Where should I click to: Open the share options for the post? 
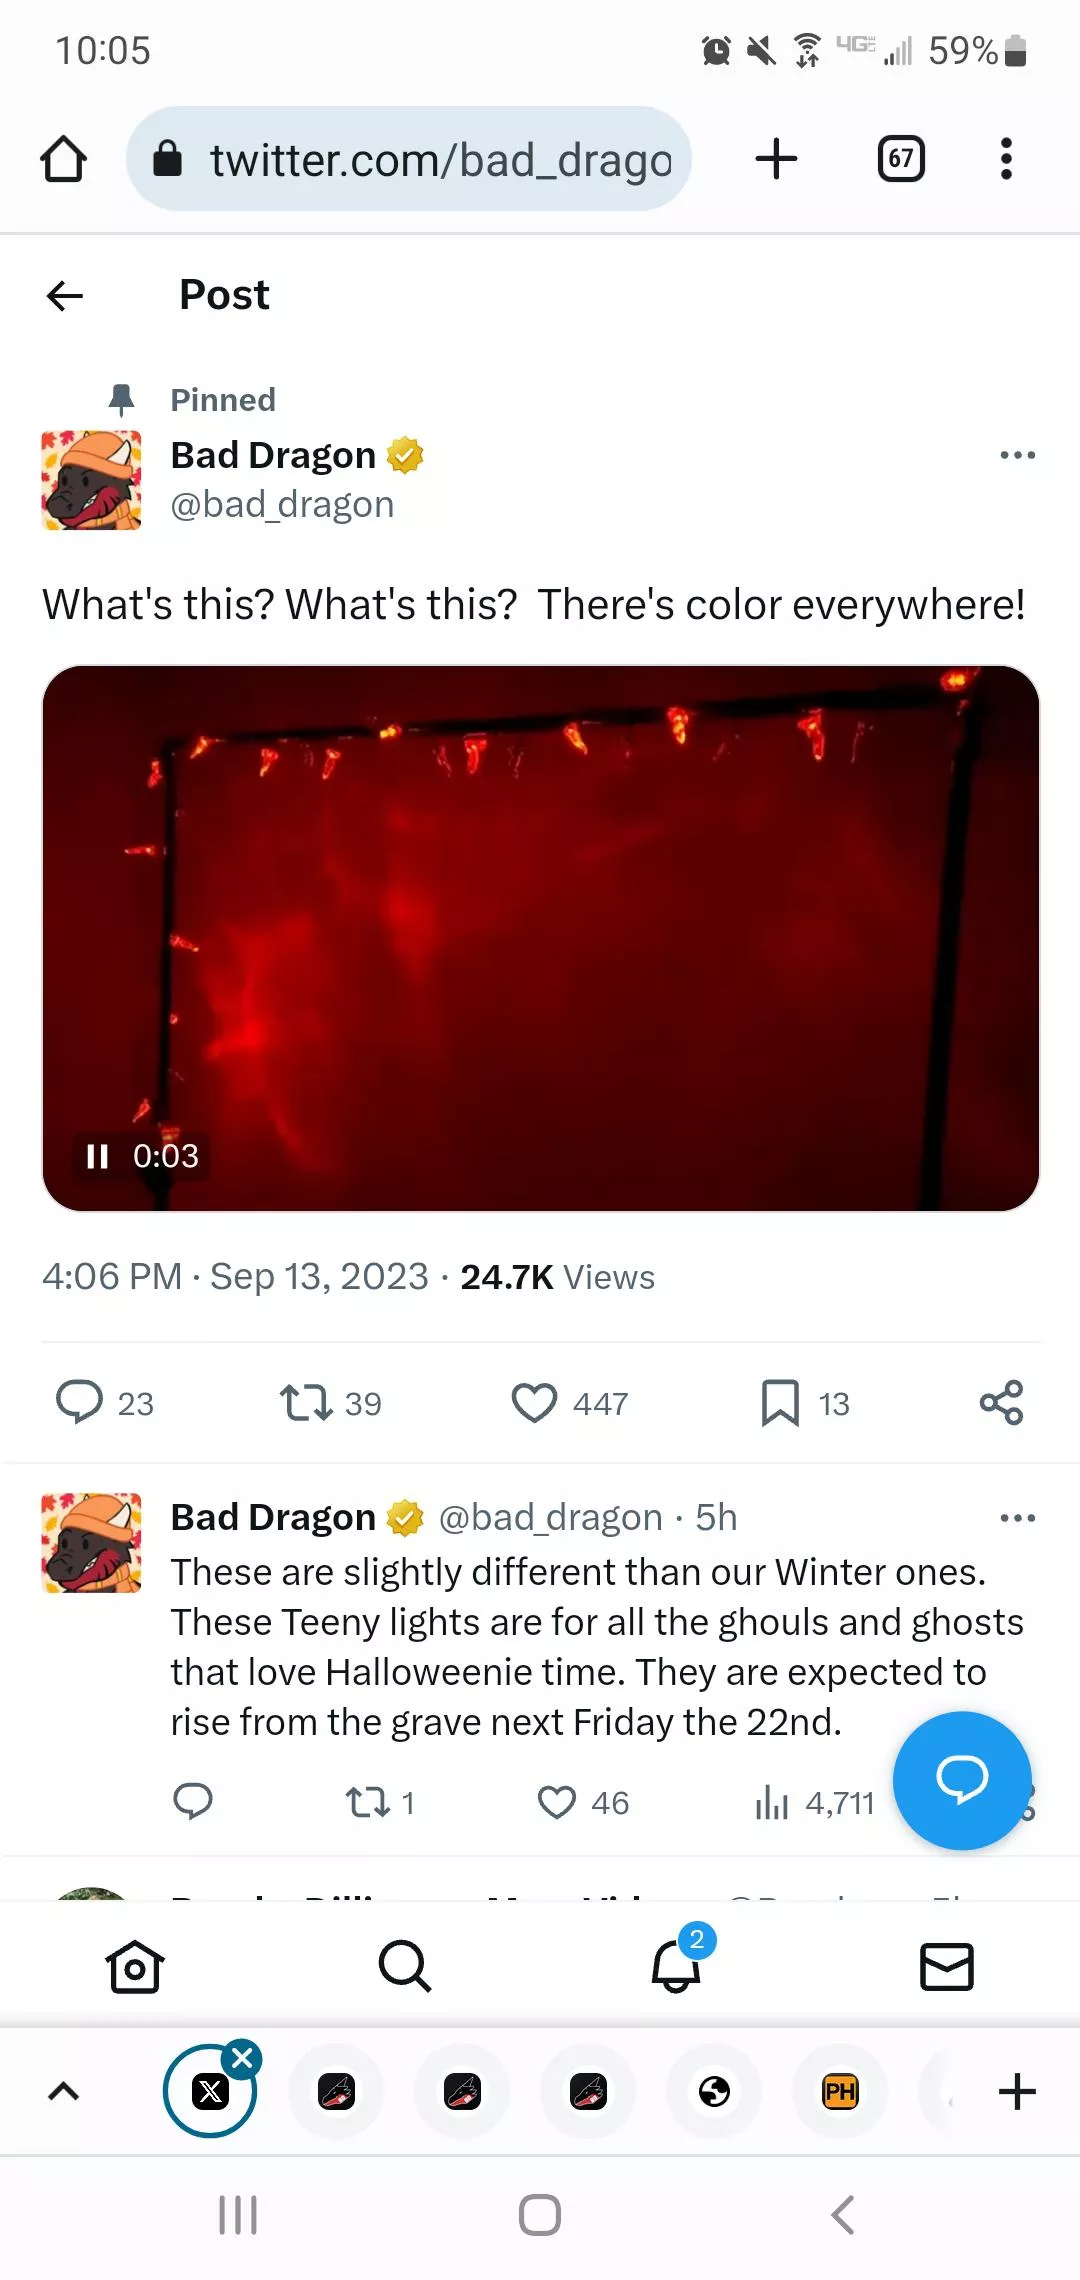click(x=1000, y=1403)
